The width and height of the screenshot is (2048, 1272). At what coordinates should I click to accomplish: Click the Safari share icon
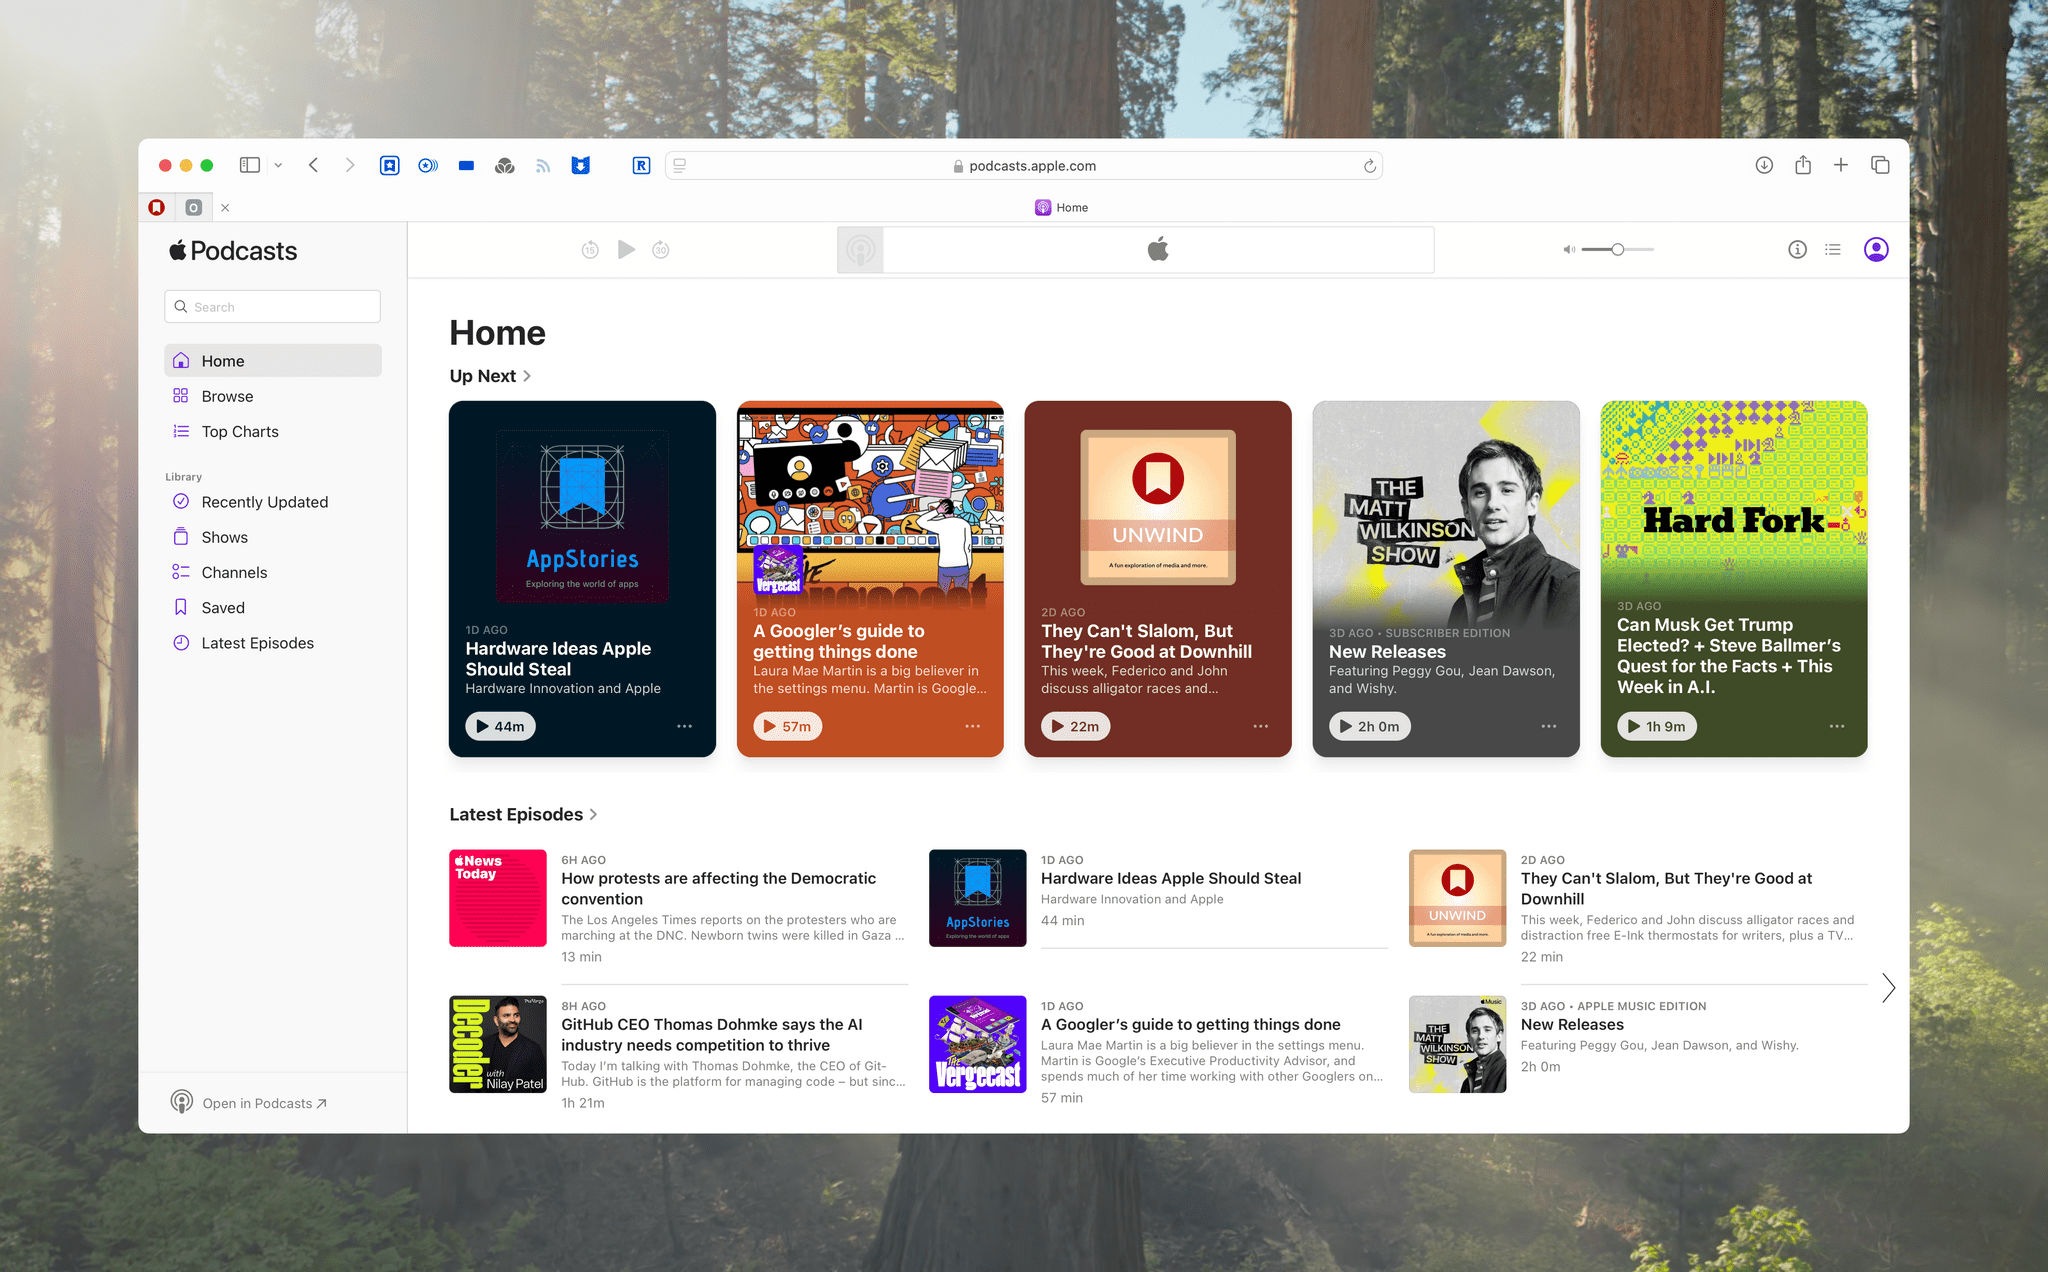click(x=1803, y=166)
